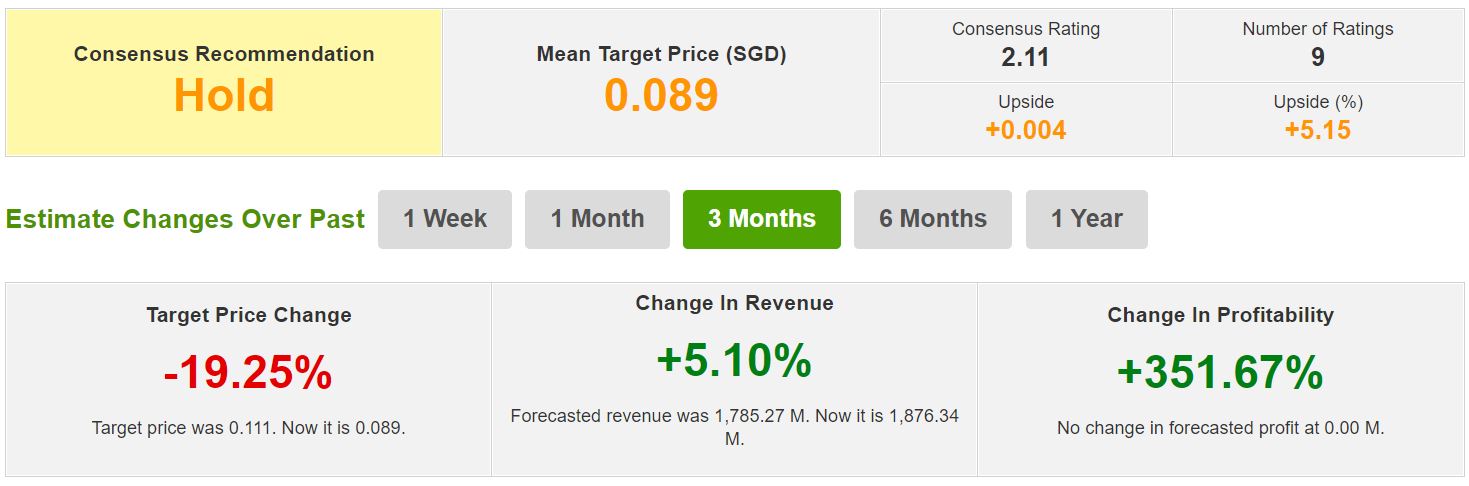Click the Mean Target Price (SGD) label

pos(661,54)
